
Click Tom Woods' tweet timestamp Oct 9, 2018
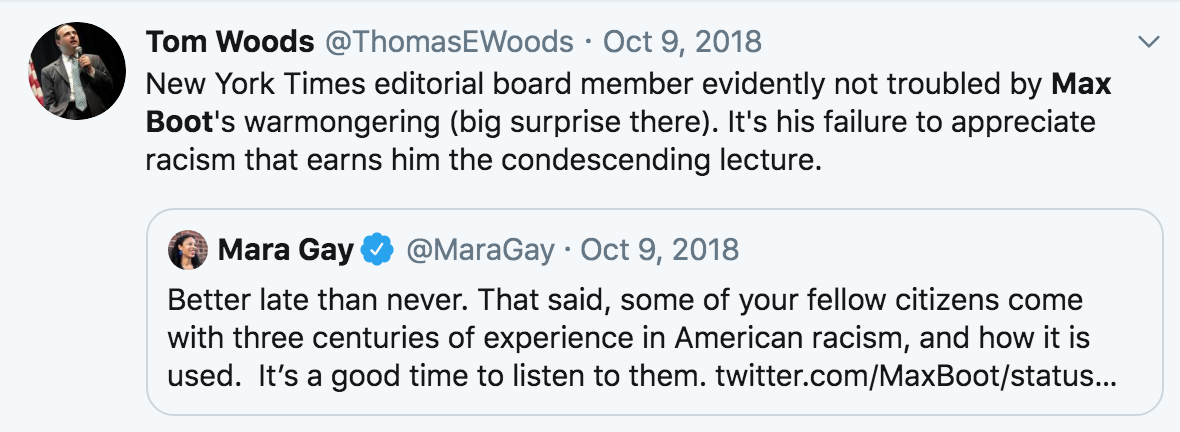click(683, 42)
